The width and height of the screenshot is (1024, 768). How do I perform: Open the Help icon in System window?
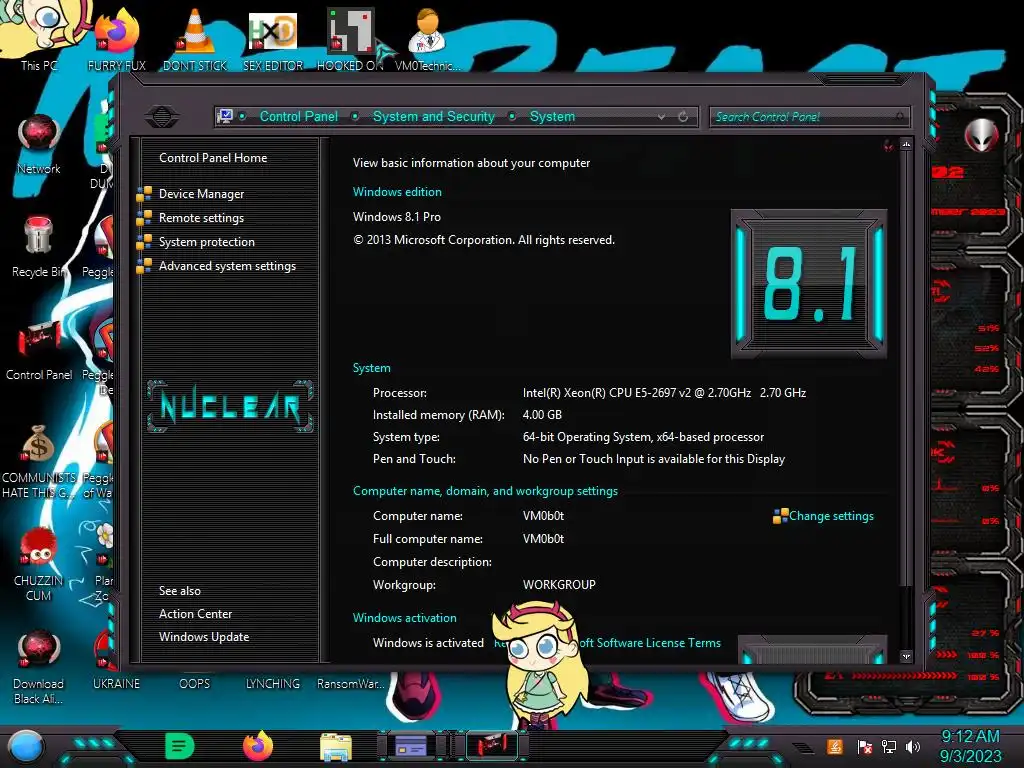(x=888, y=145)
